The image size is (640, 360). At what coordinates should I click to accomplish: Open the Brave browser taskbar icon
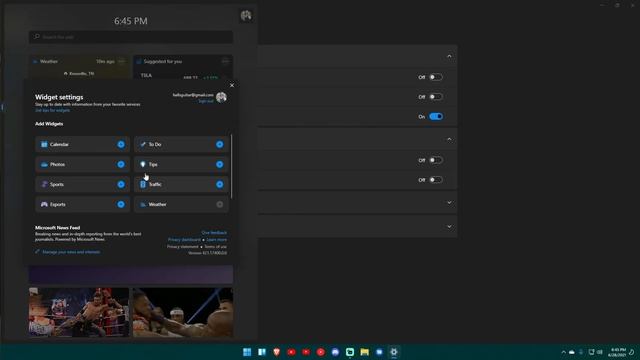pyautogui.click(x=276, y=352)
